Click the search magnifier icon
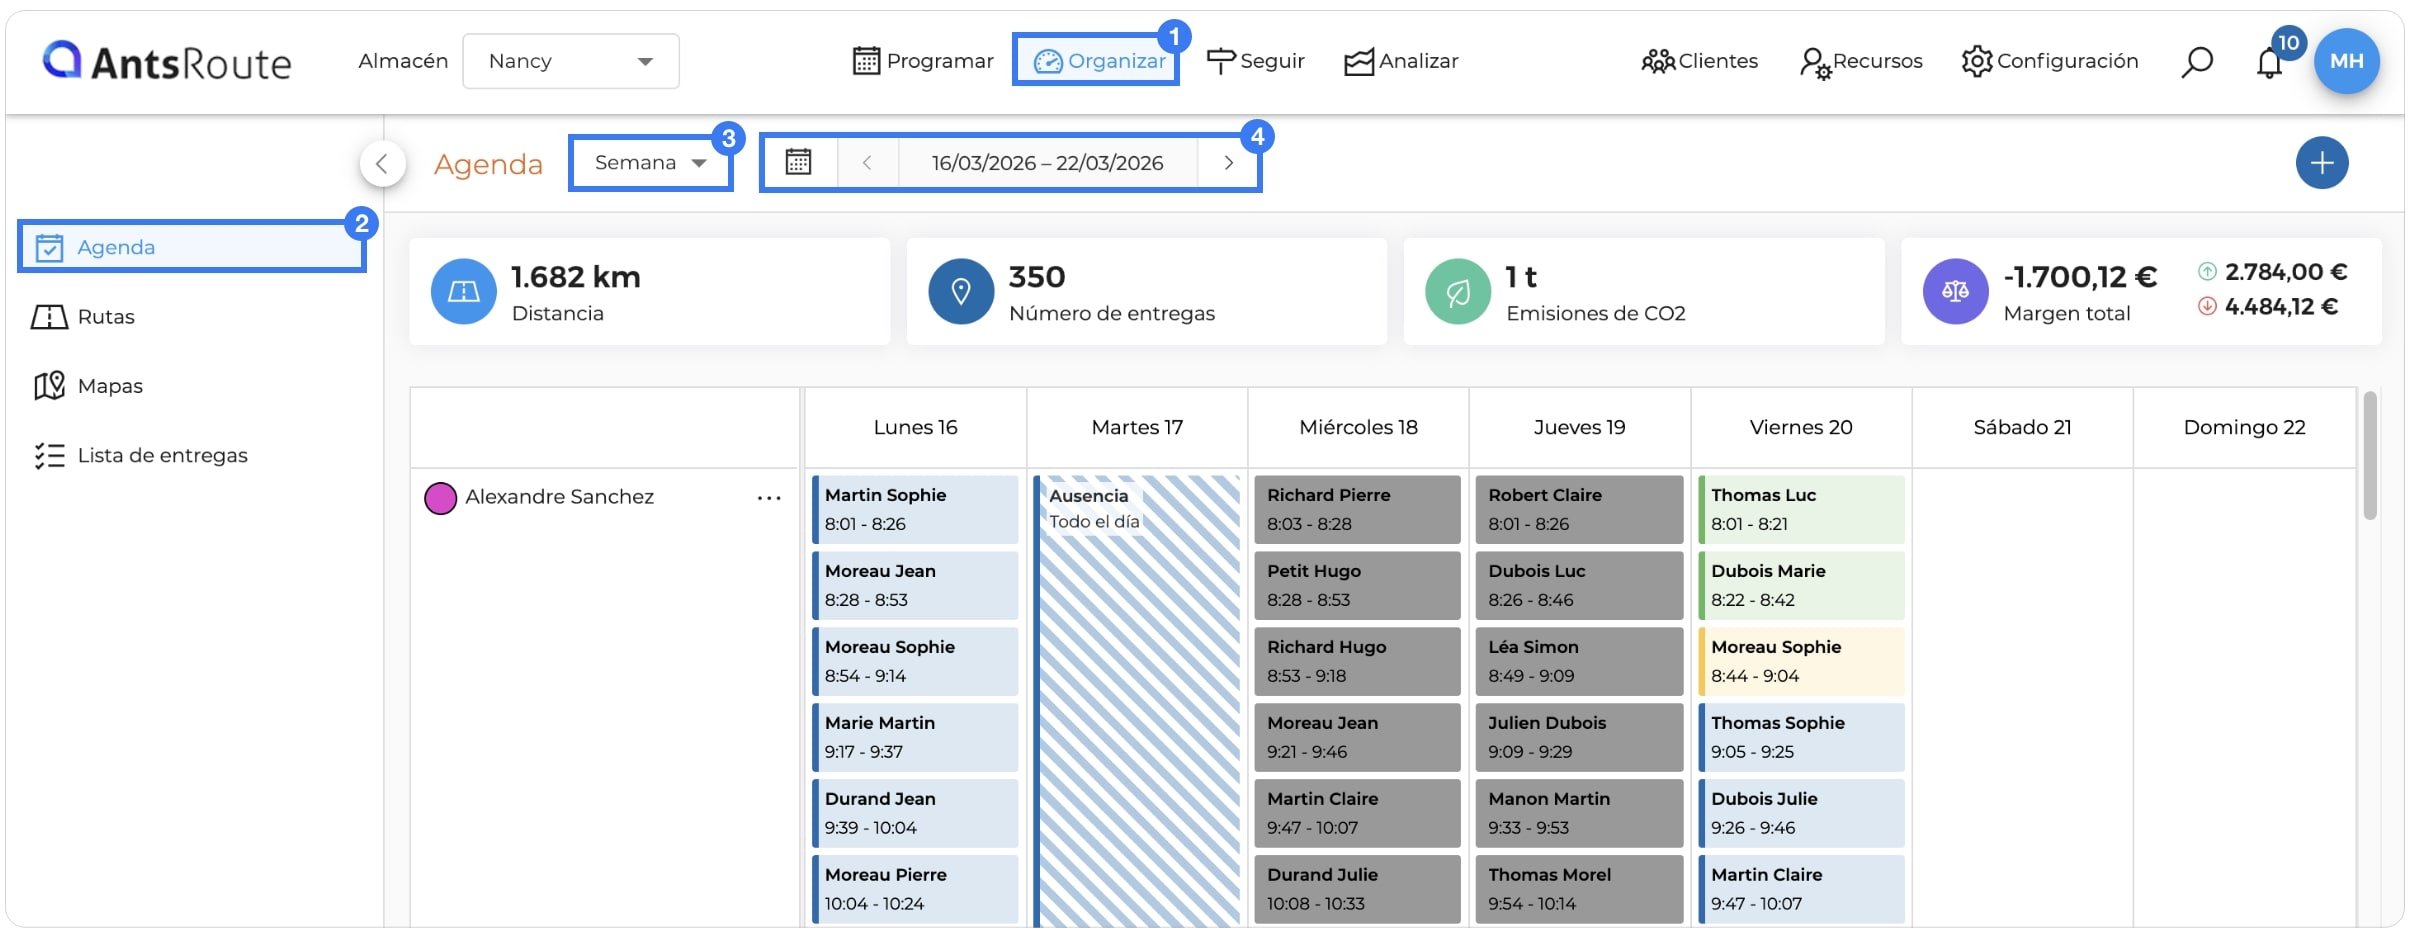 click(2196, 62)
